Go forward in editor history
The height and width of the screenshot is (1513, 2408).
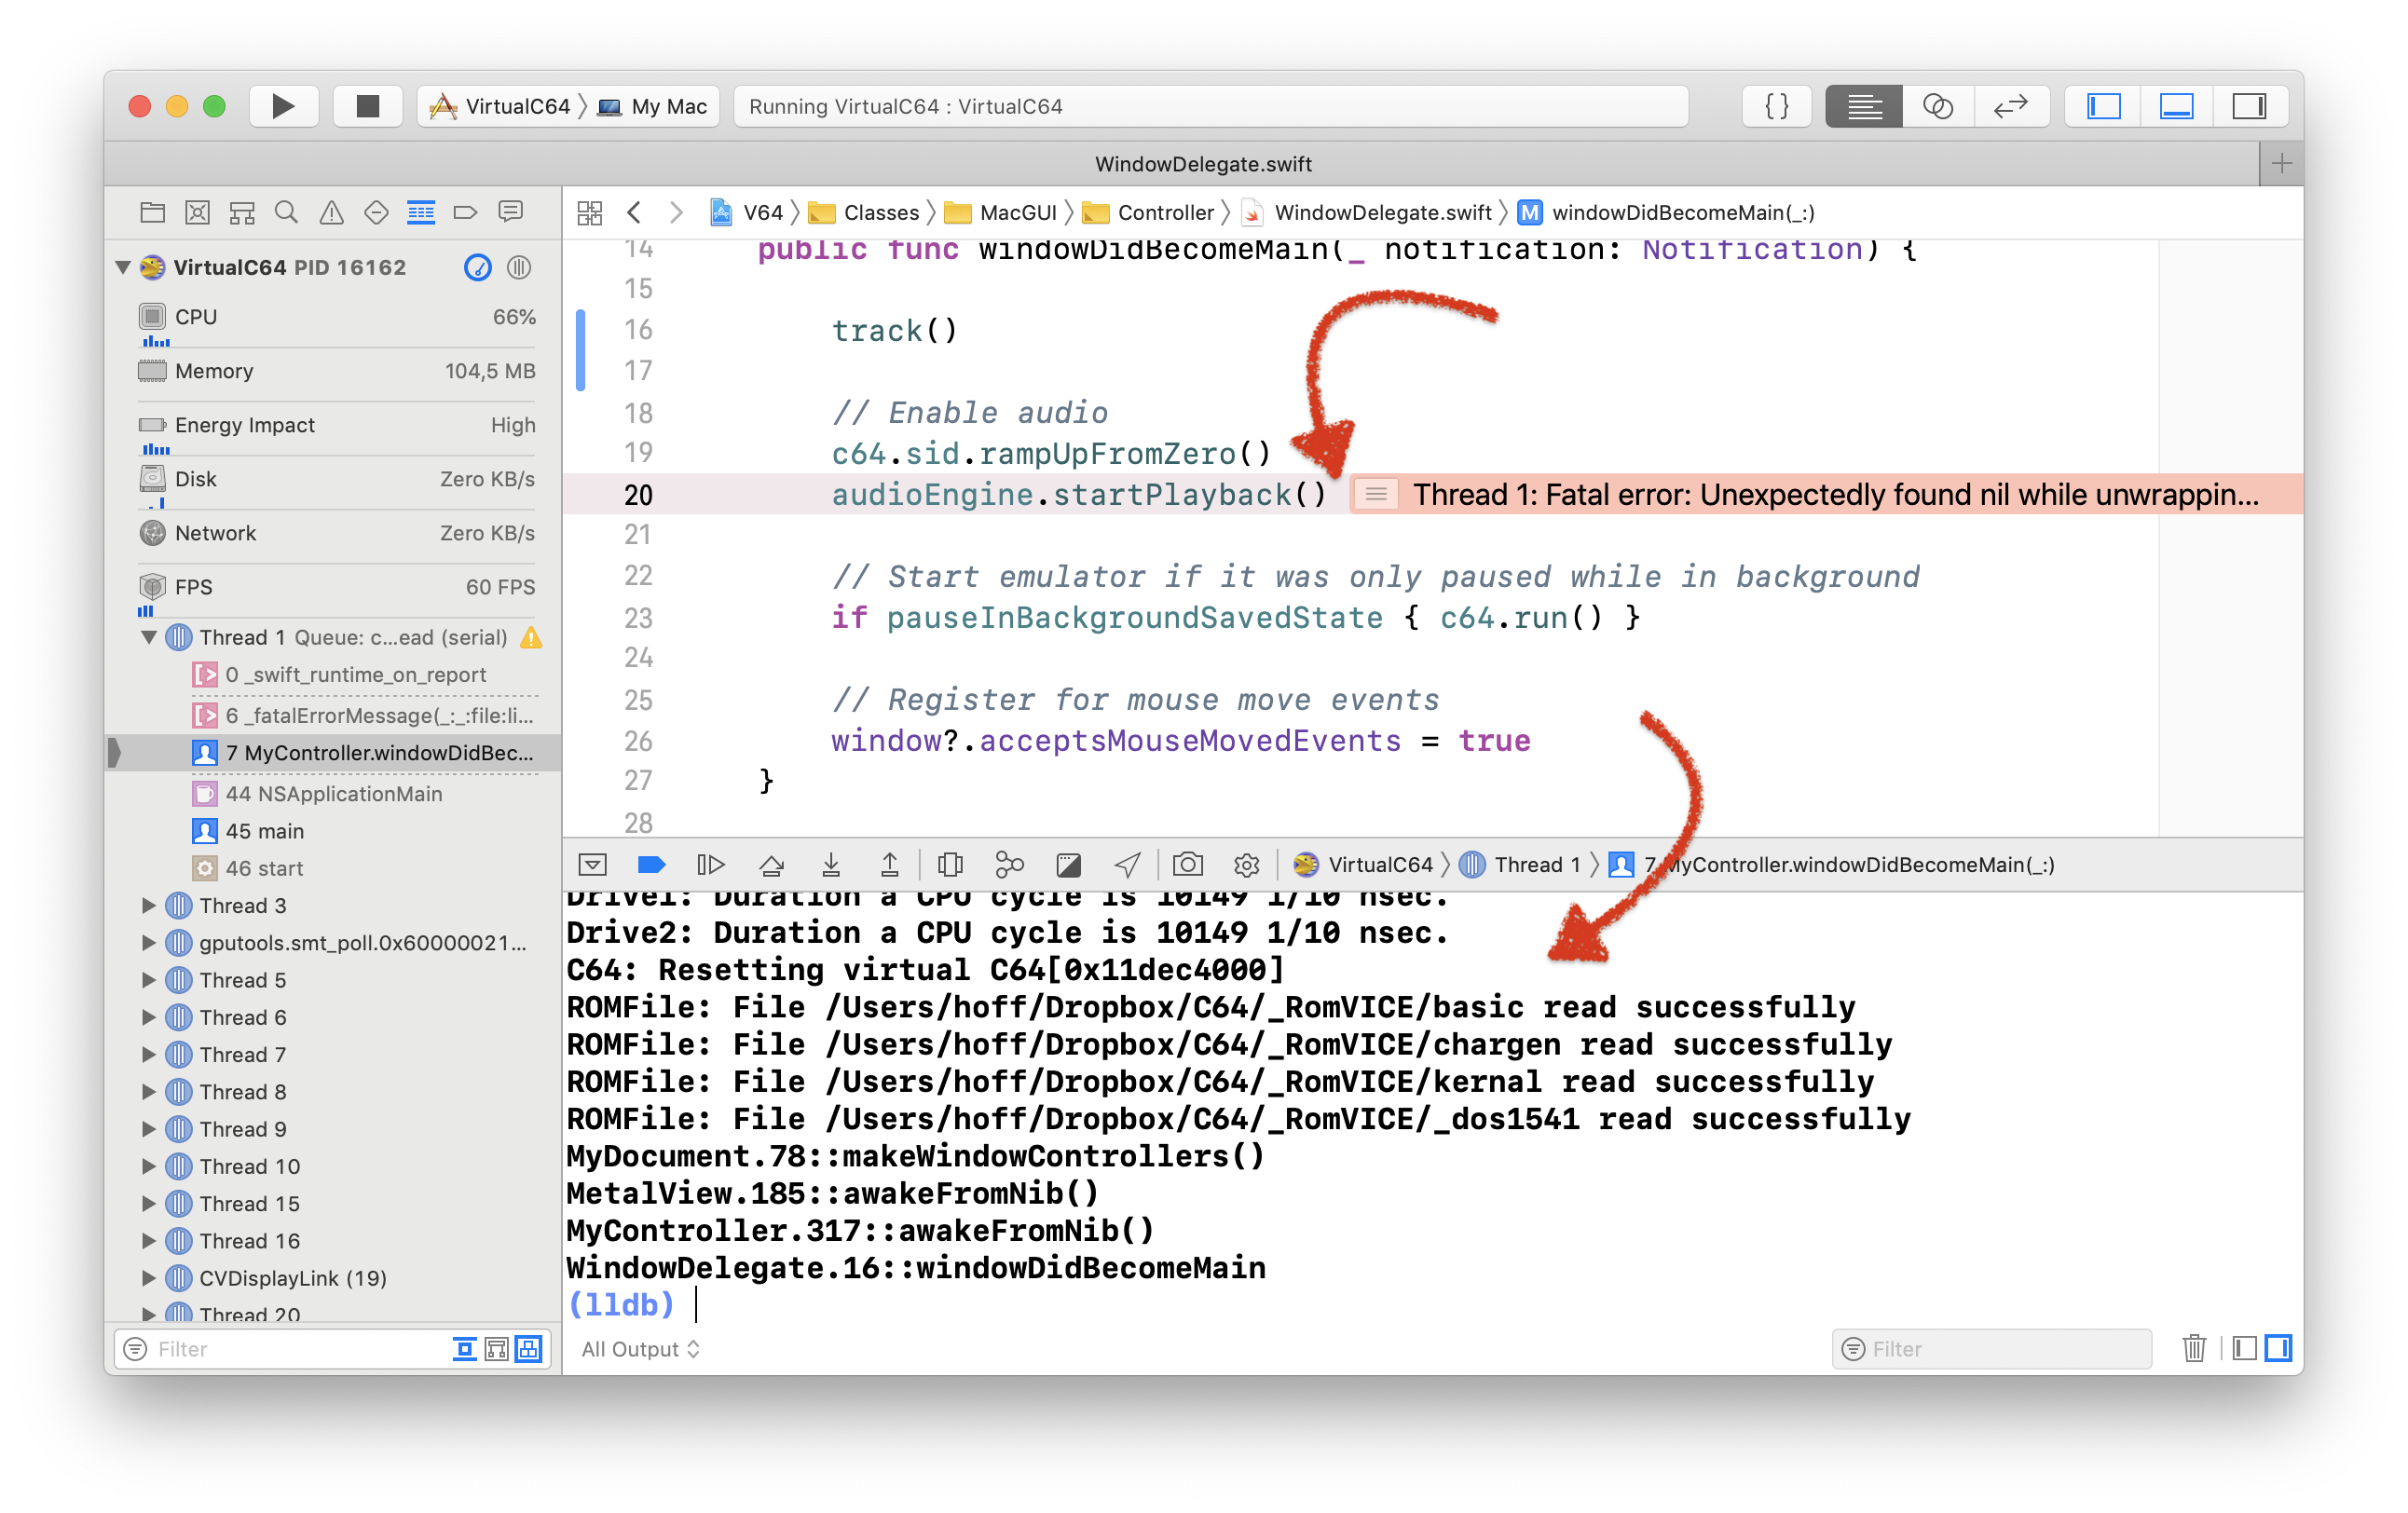676,212
